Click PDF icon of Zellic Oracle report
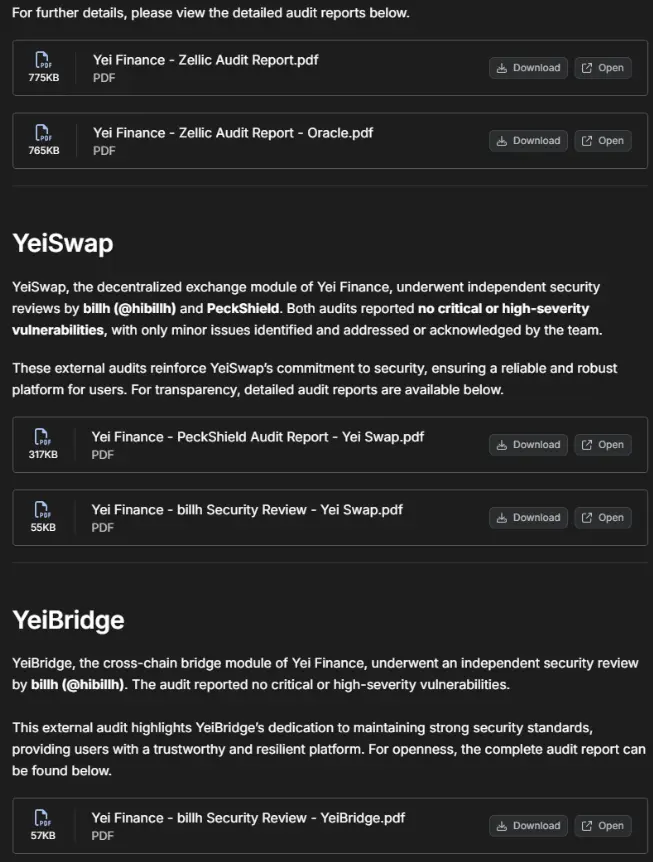 44,133
